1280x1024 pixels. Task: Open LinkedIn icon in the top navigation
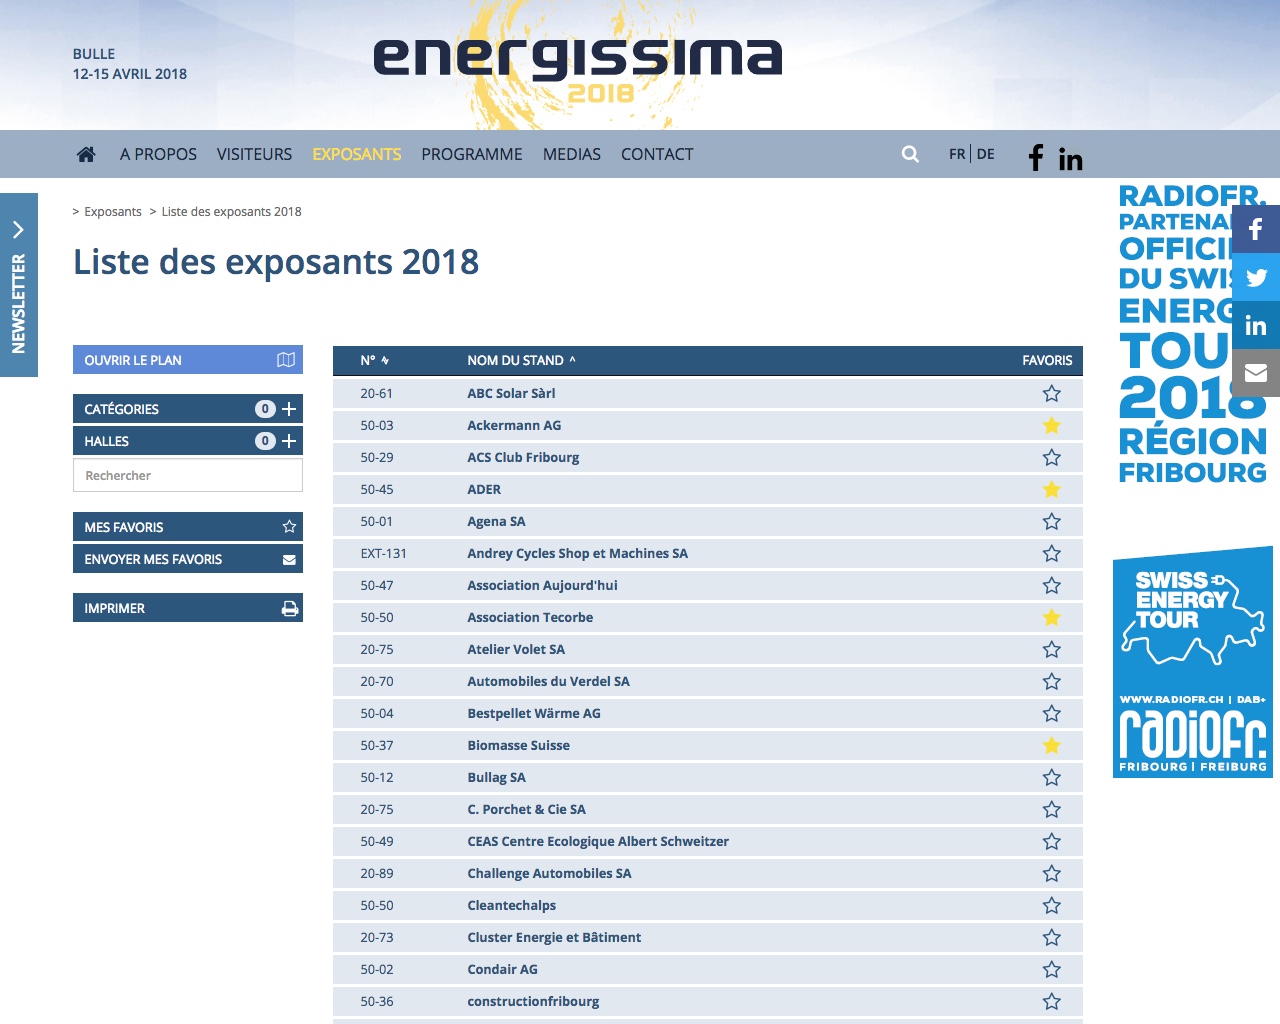tap(1070, 159)
